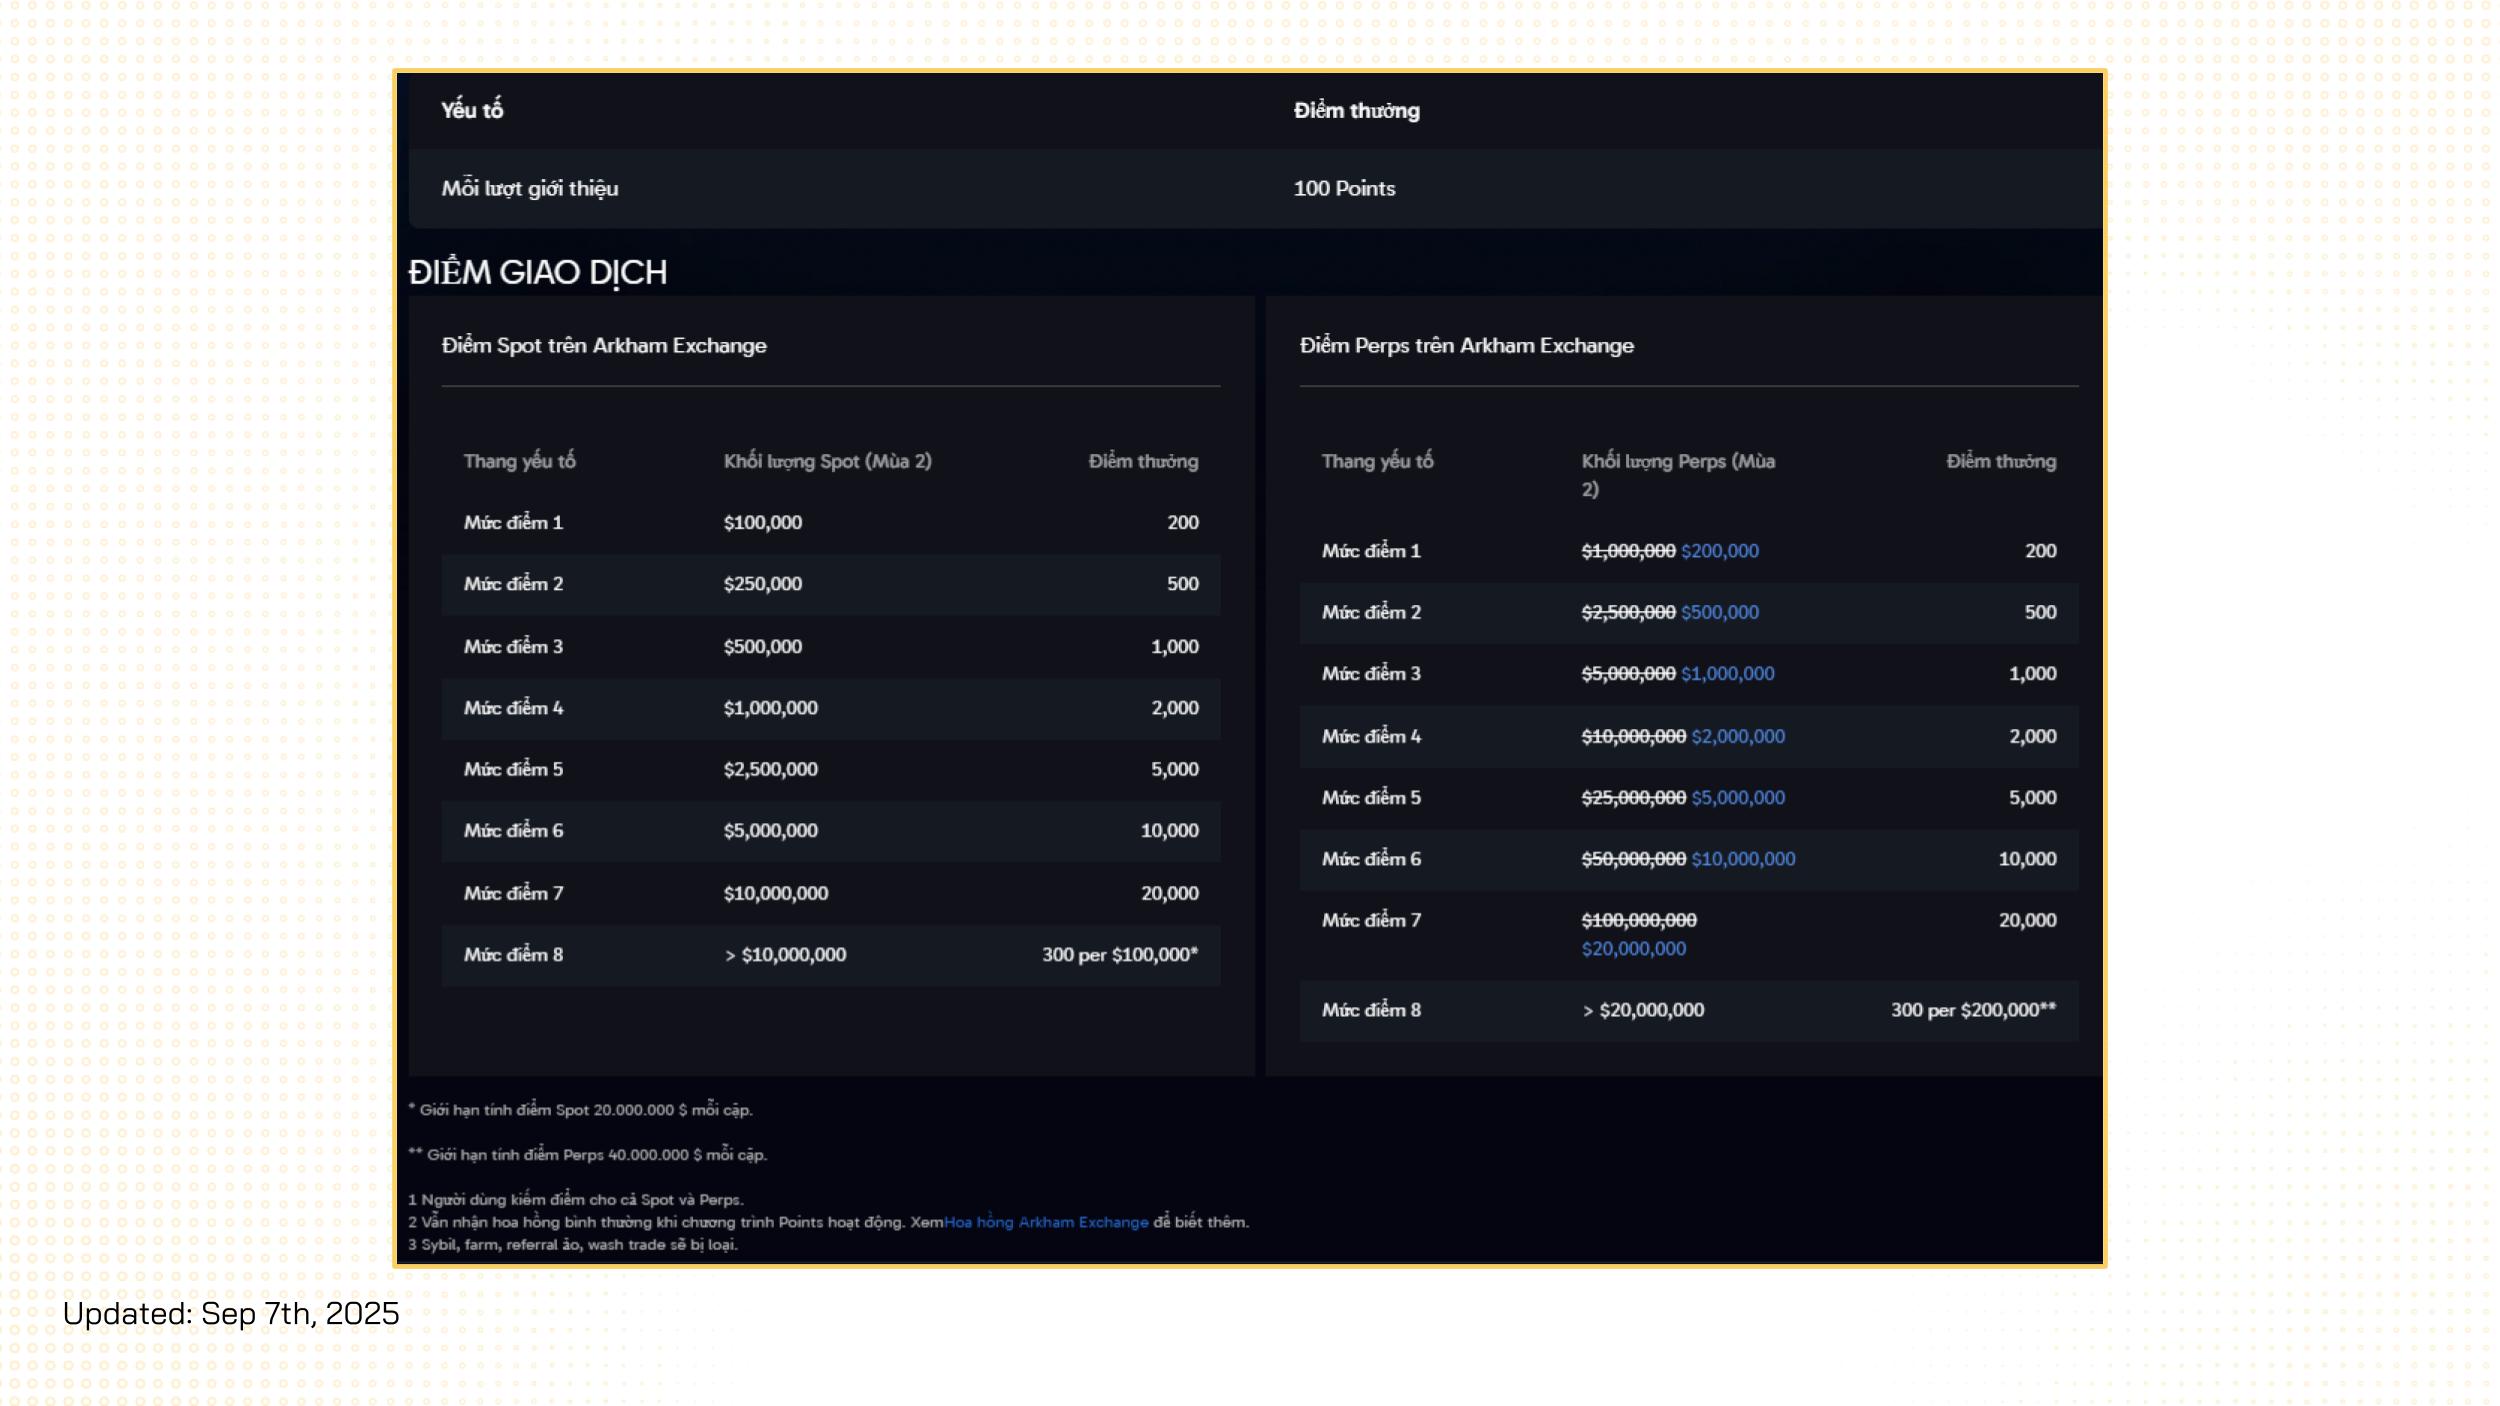The height and width of the screenshot is (1406, 2500).
Task: Click Spot table 'Mức điểm 3' label
Action: [x=513, y=646]
